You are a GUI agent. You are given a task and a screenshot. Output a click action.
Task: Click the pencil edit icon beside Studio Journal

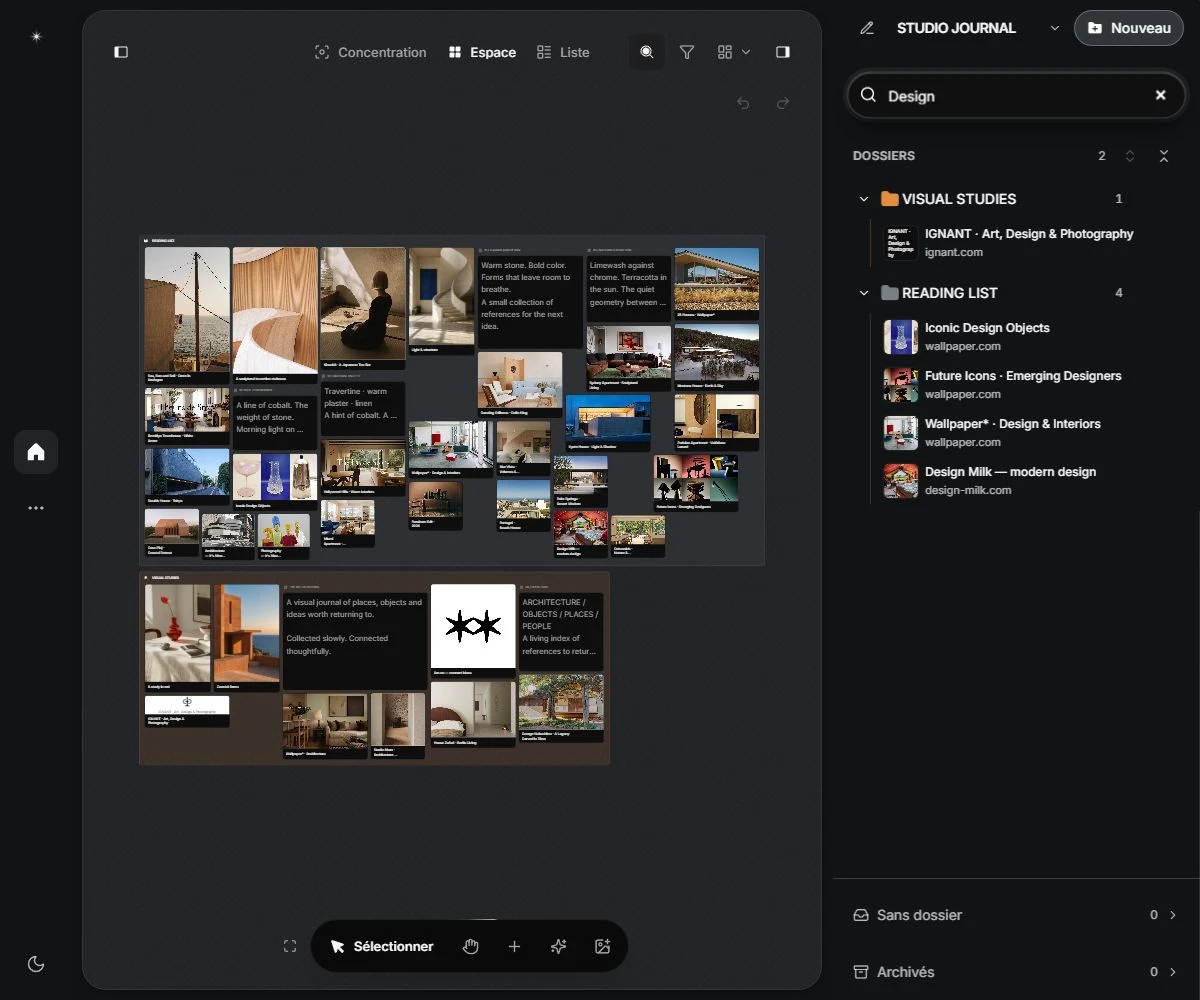click(867, 28)
